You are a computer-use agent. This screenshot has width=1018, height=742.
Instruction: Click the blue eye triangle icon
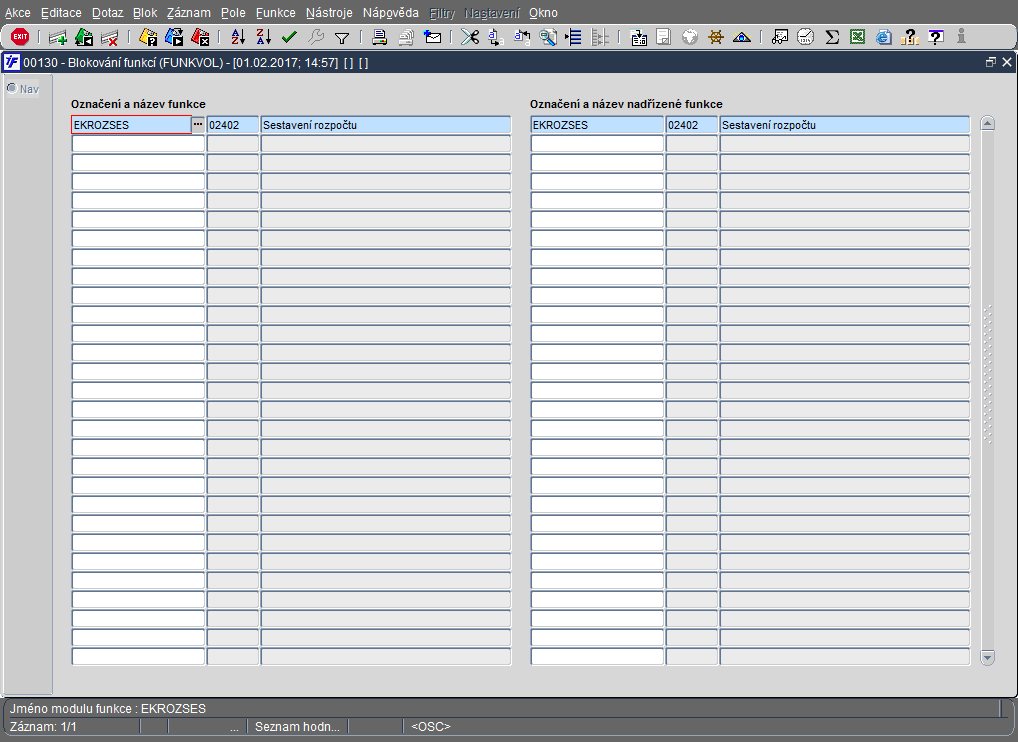click(741, 38)
